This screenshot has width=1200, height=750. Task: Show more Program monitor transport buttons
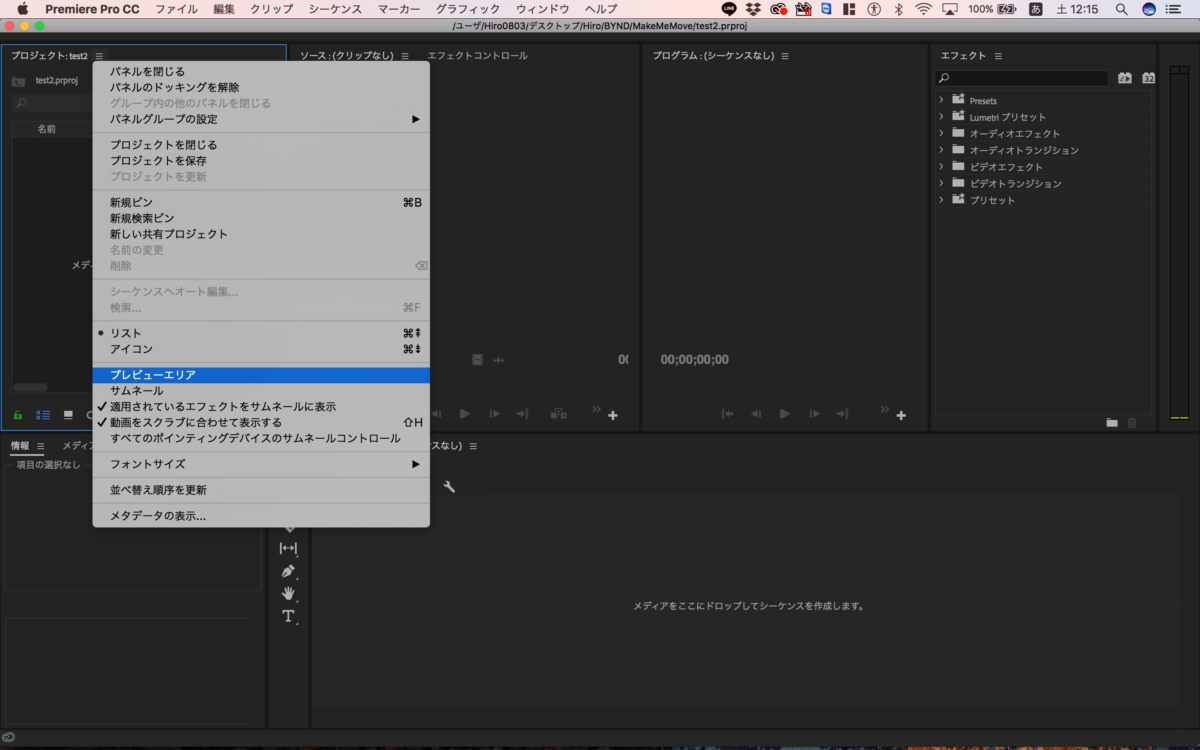coord(884,409)
